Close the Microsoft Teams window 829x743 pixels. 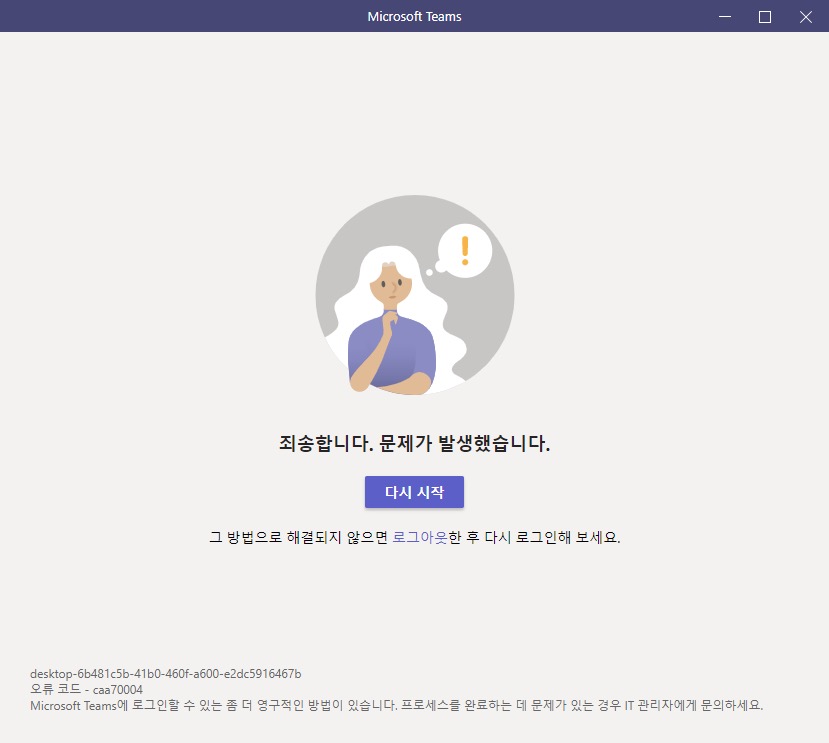tap(806, 16)
